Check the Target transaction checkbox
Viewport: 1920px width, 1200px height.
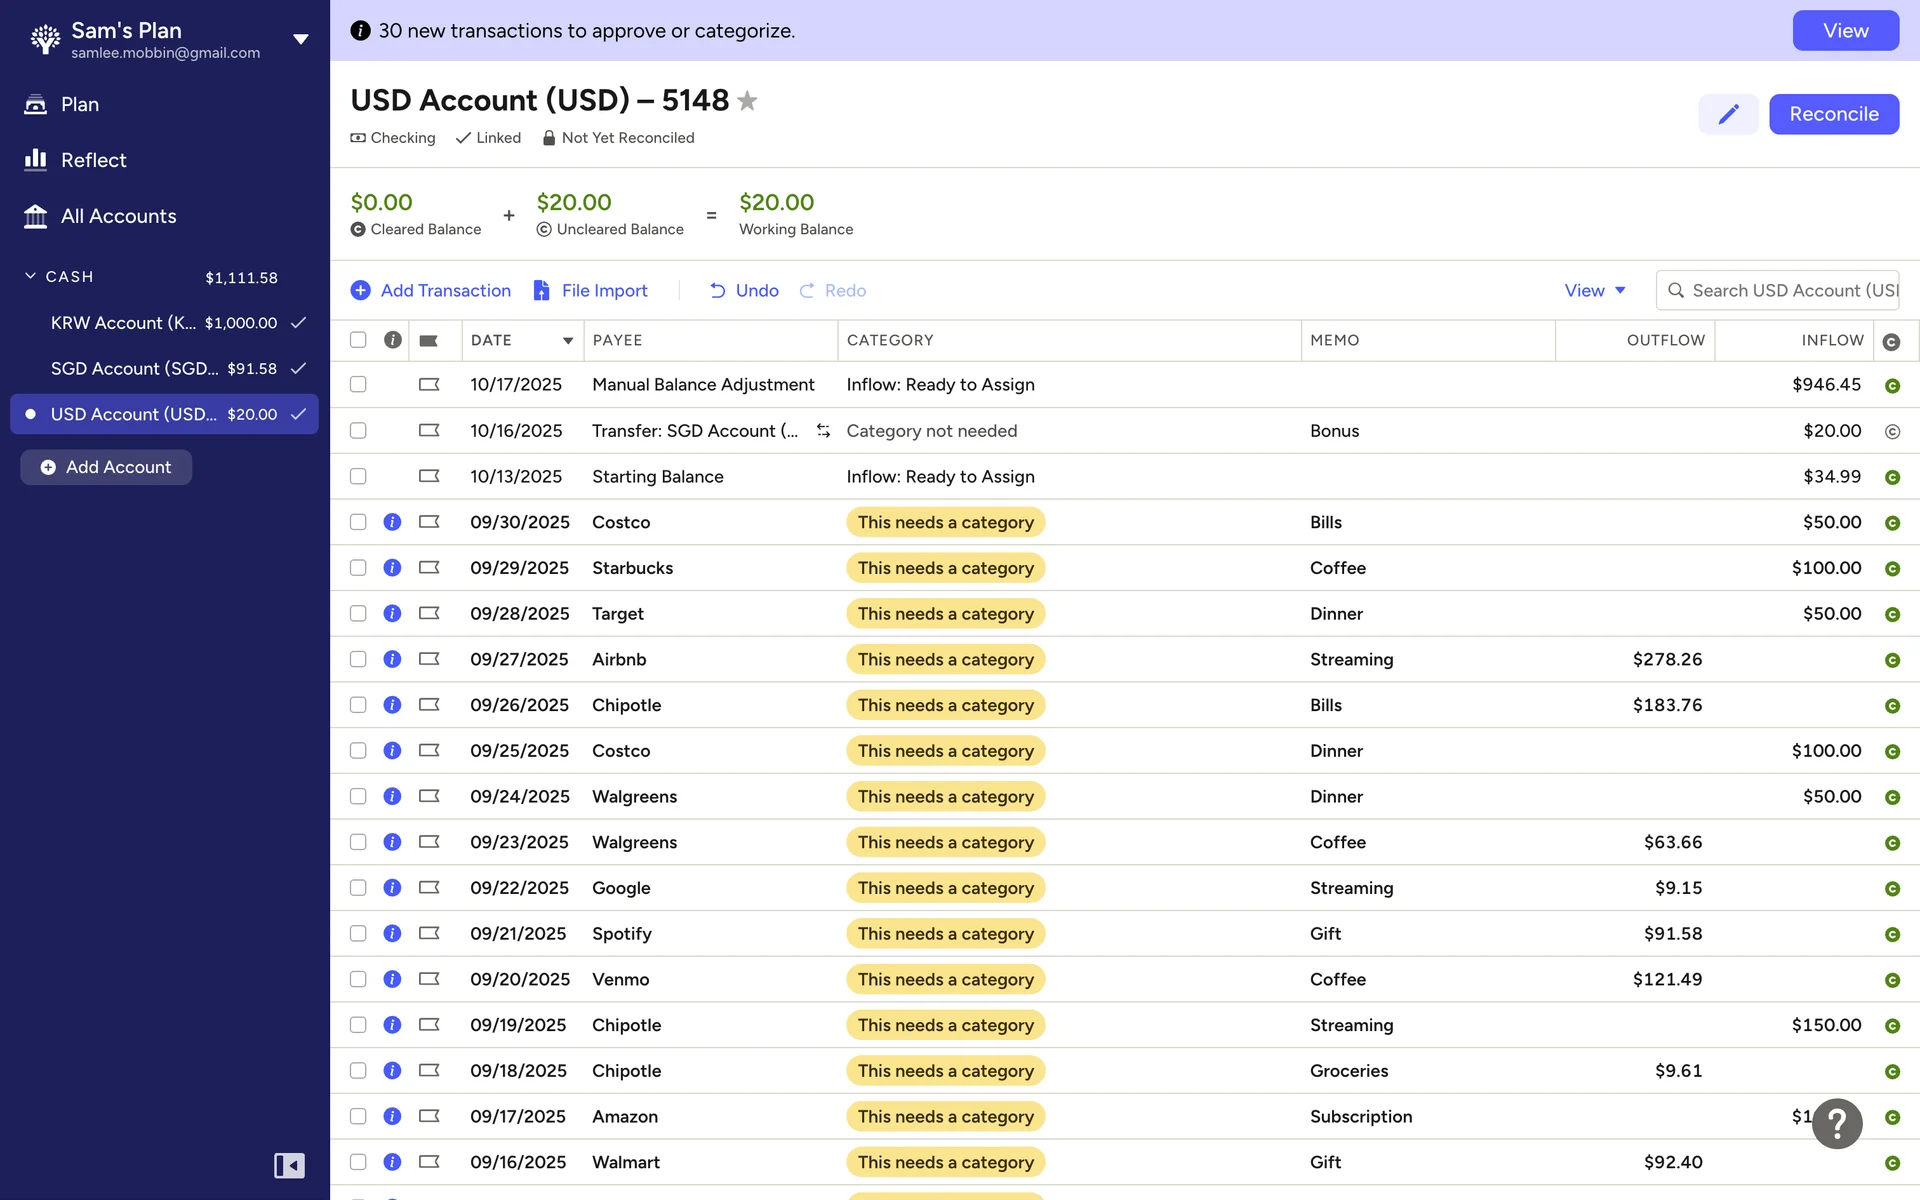pyautogui.click(x=358, y=614)
